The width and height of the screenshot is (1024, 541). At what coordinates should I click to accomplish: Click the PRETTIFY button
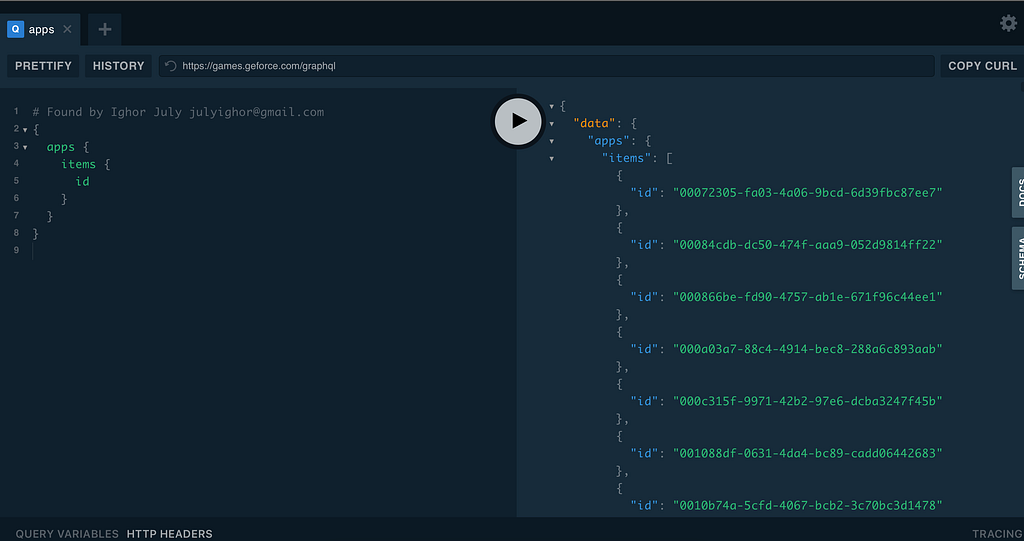[x=43, y=66]
